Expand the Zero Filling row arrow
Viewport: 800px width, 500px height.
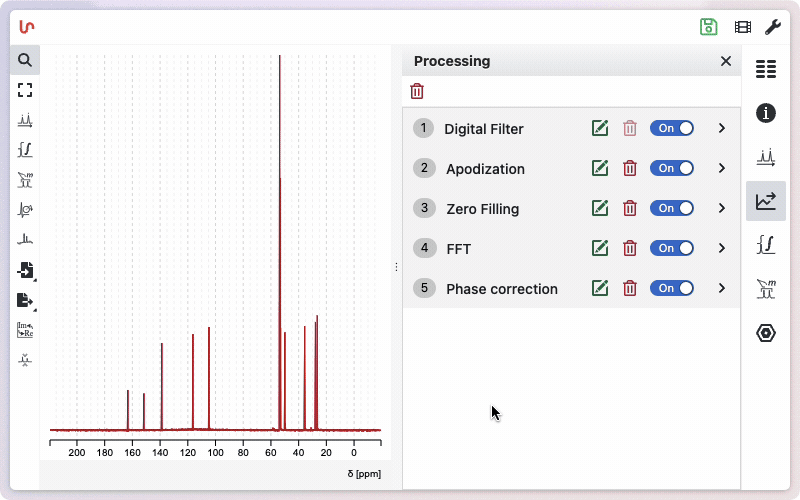click(x=722, y=208)
